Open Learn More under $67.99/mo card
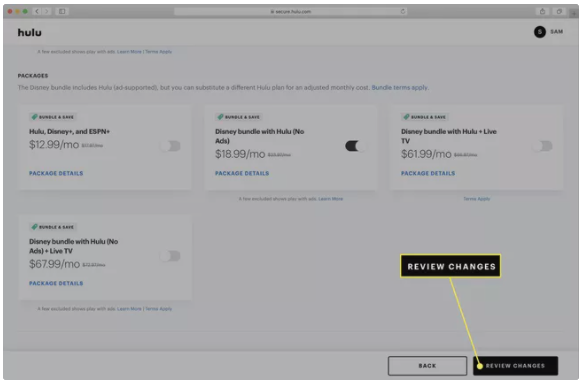Image resolution: width=583 pixels, height=382 pixels. (129, 309)
